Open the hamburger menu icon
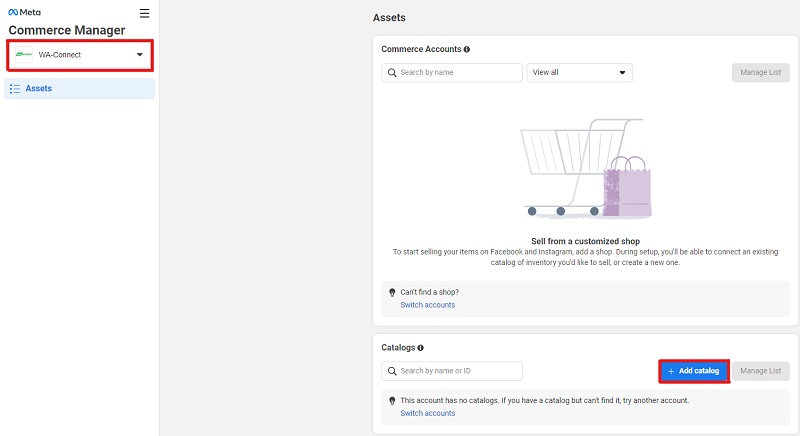This screenshot has width=800, height=436. [x=144, y=13]
